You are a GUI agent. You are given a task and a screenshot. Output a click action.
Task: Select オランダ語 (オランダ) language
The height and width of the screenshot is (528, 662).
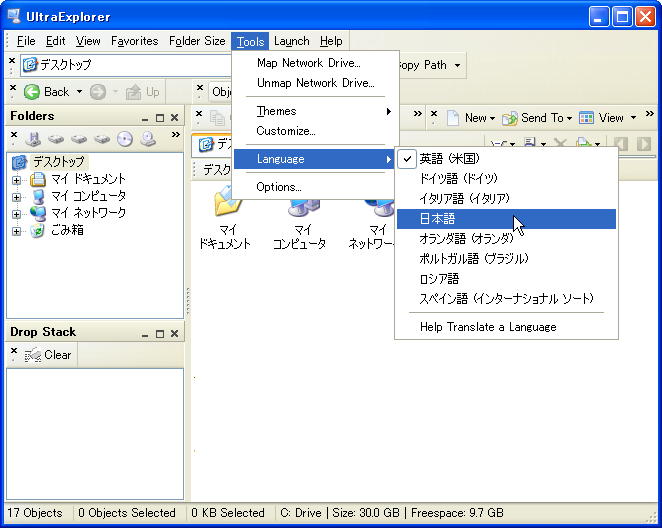(506, 239)
